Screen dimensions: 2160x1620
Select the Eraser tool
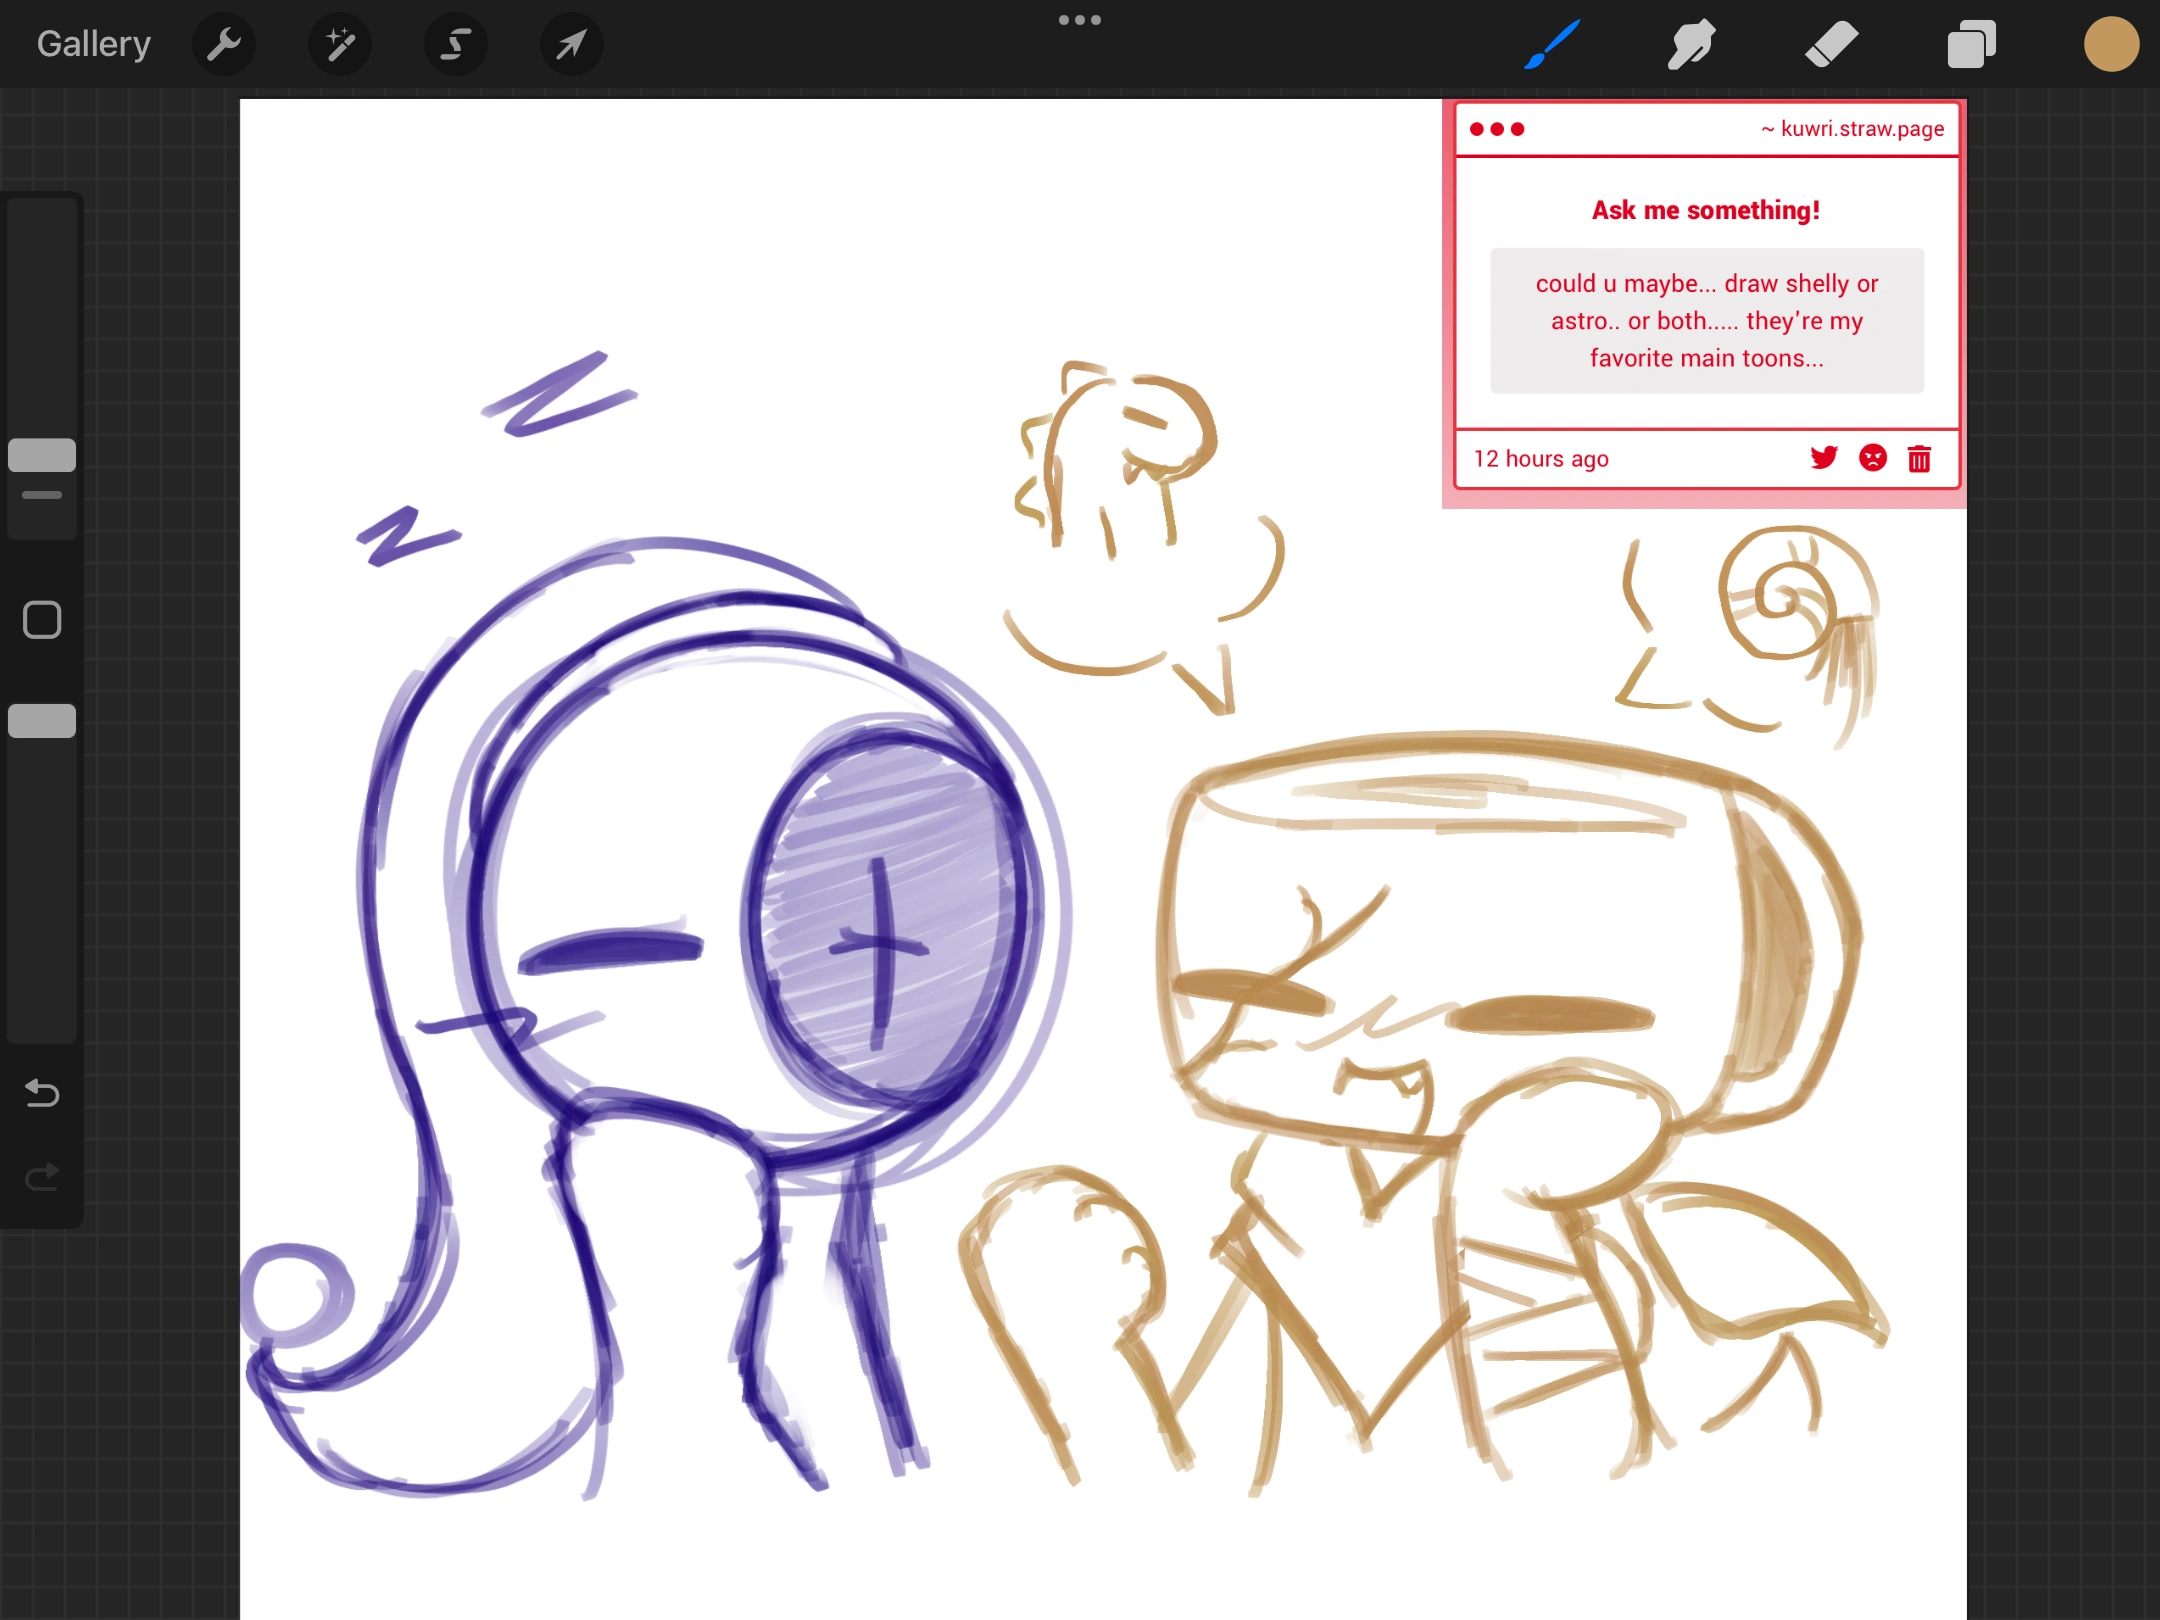1831,43
